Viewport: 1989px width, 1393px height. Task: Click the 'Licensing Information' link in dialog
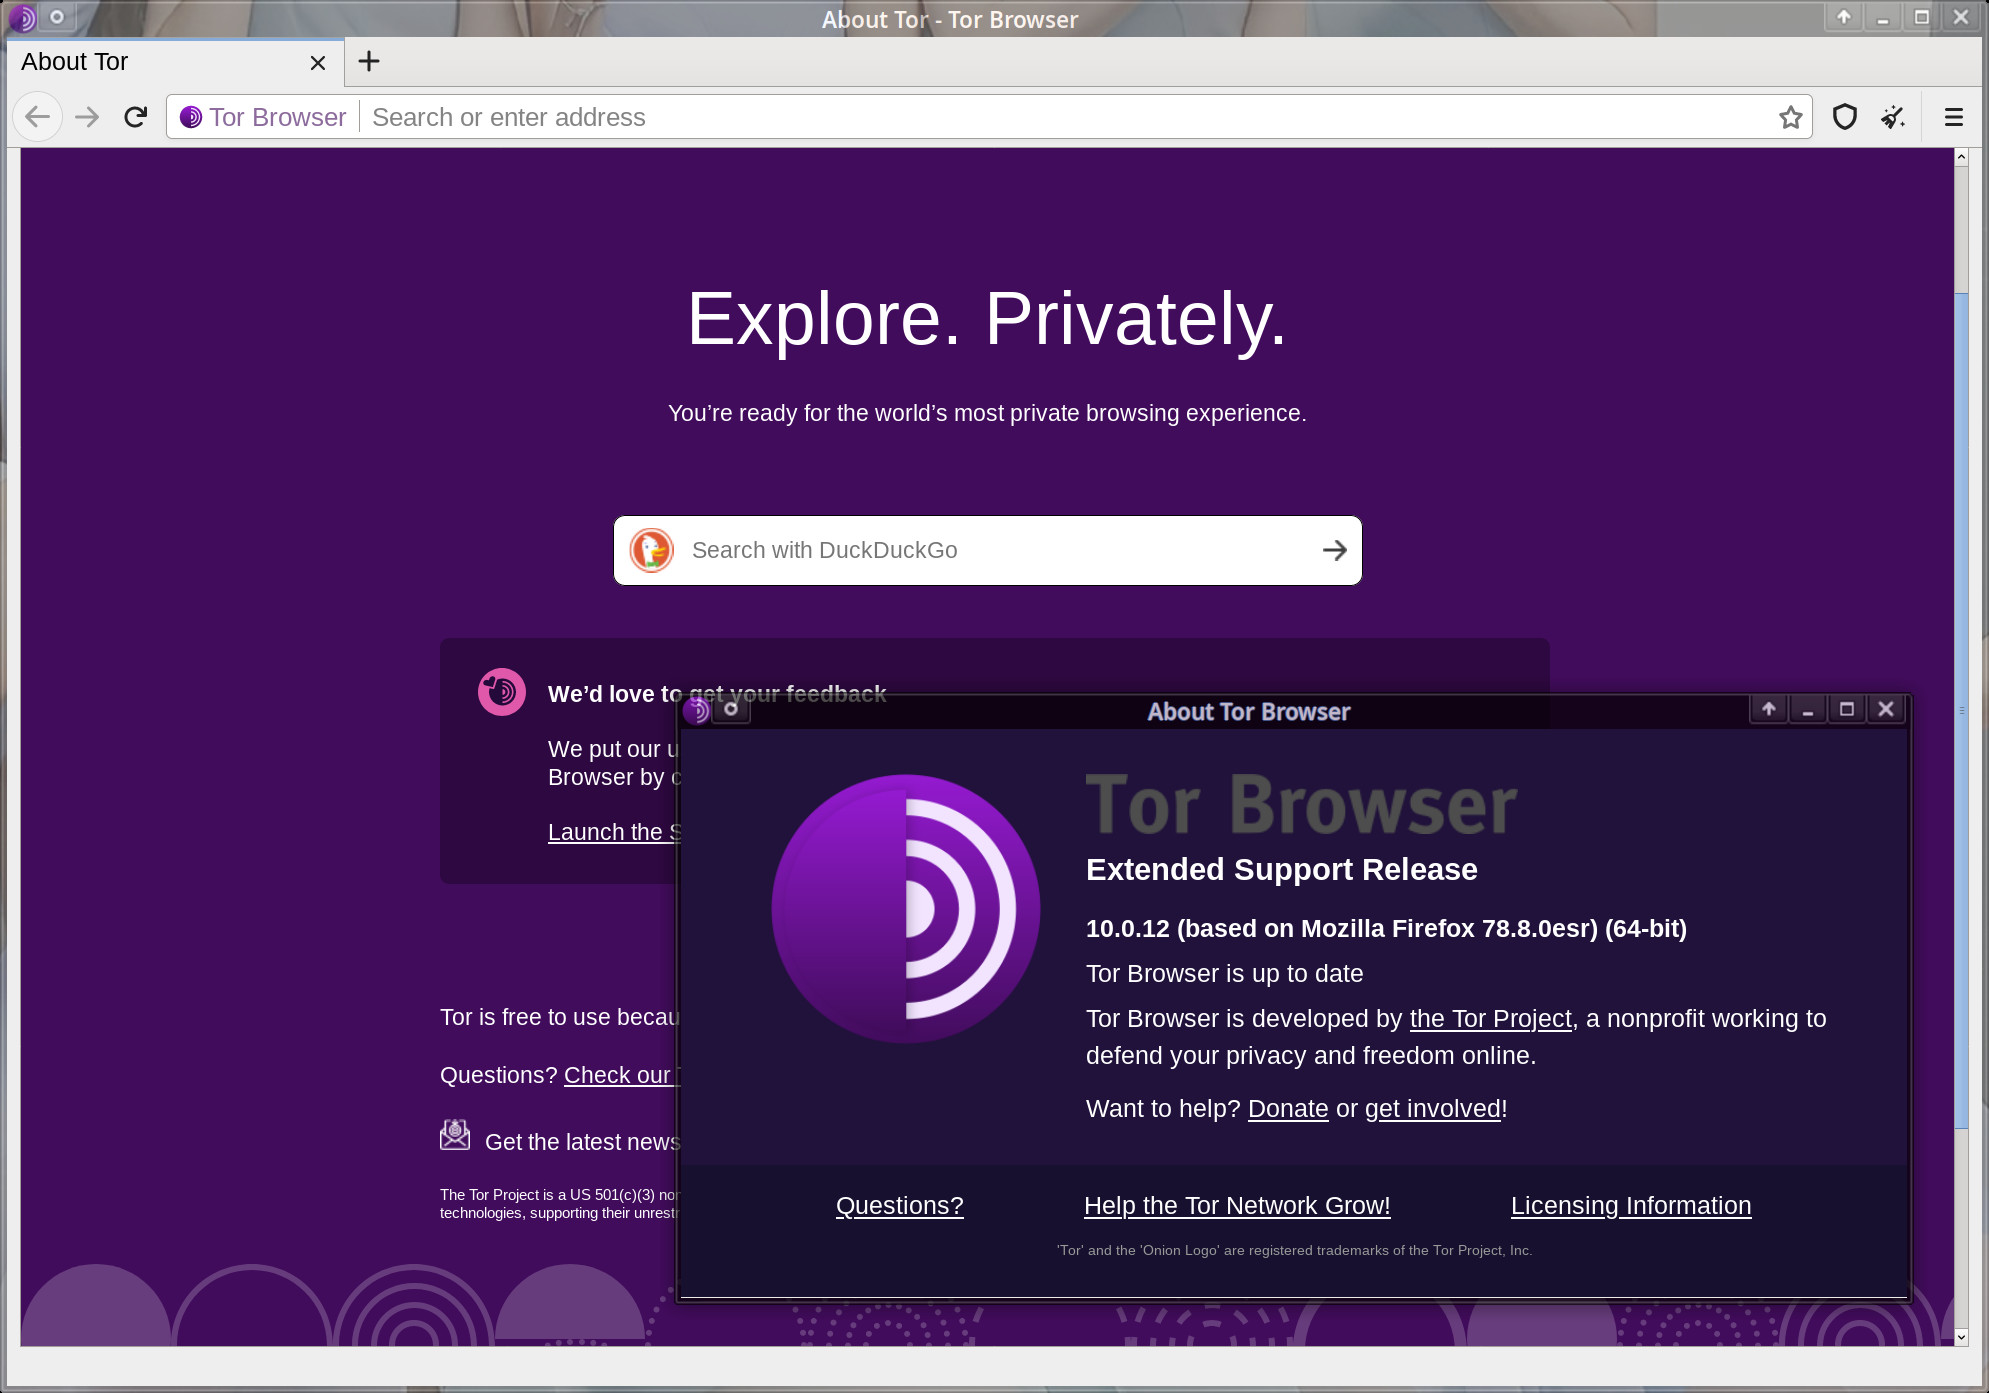[1631, 1206]
